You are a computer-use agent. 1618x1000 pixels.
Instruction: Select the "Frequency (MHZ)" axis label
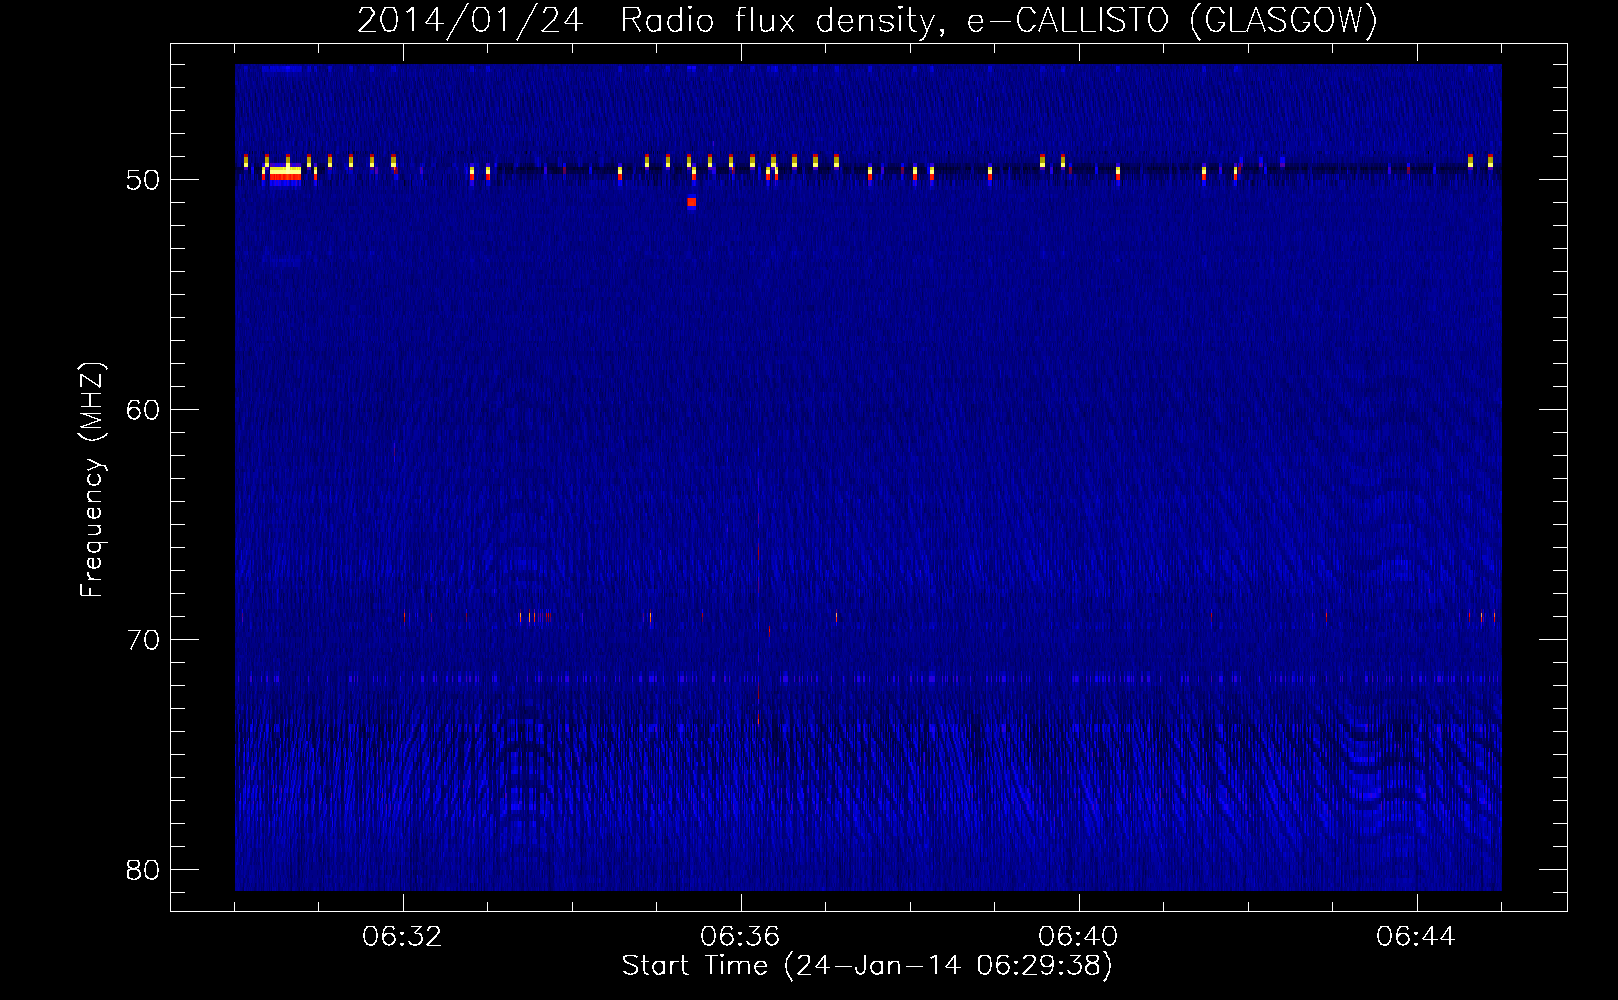point(92,480)
